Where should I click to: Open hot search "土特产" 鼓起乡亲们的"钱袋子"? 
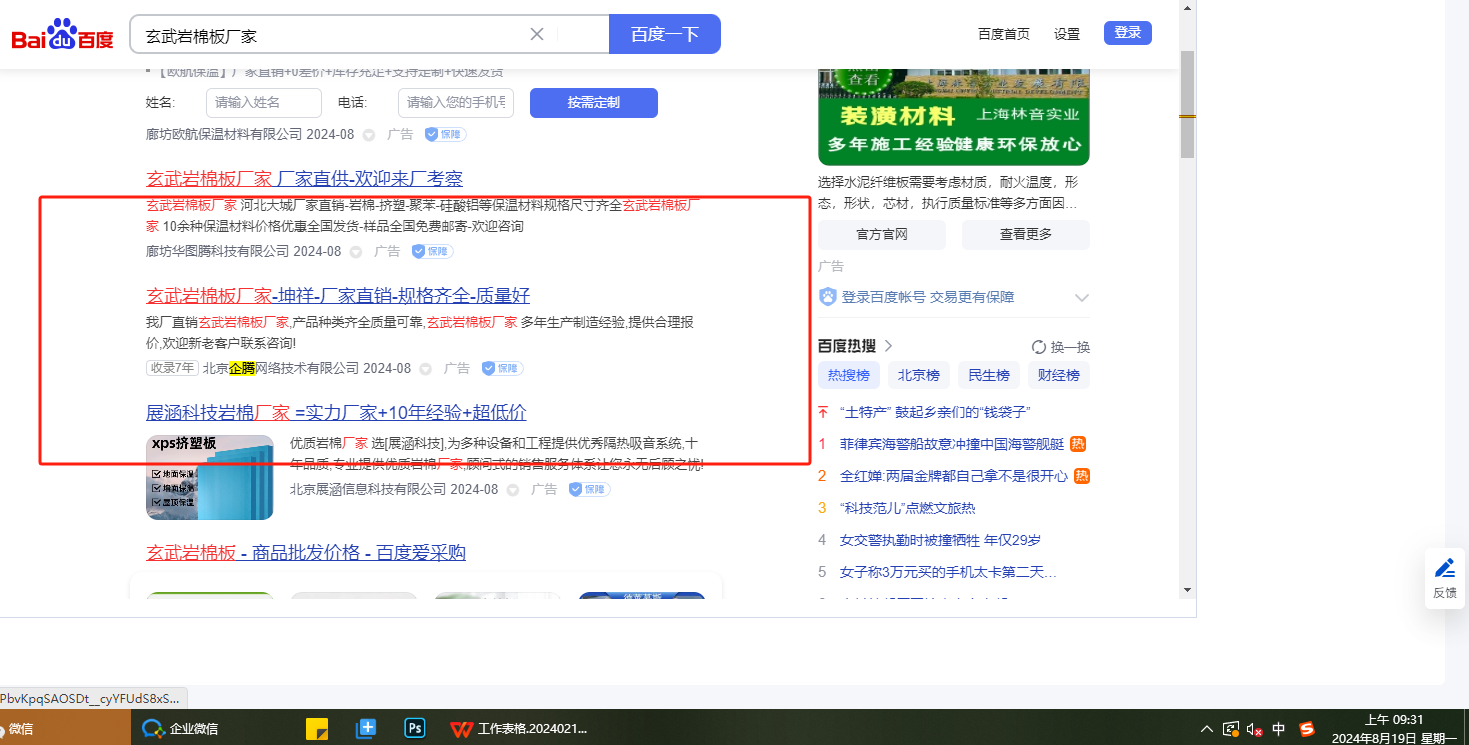tap(935, 412)
